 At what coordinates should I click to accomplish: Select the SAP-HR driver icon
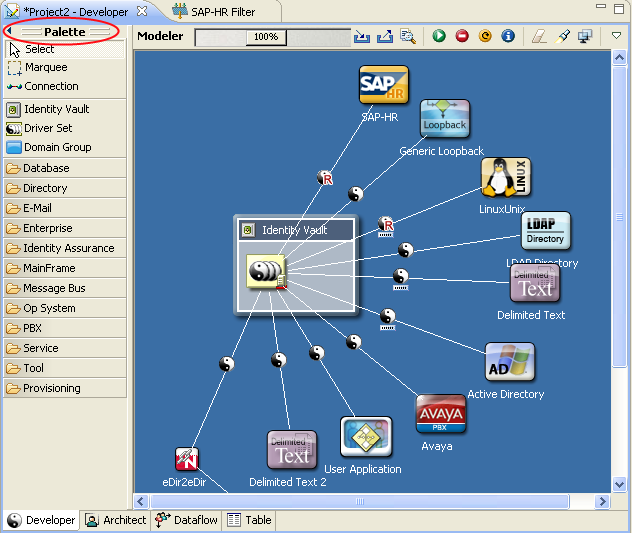pos(384,85)
